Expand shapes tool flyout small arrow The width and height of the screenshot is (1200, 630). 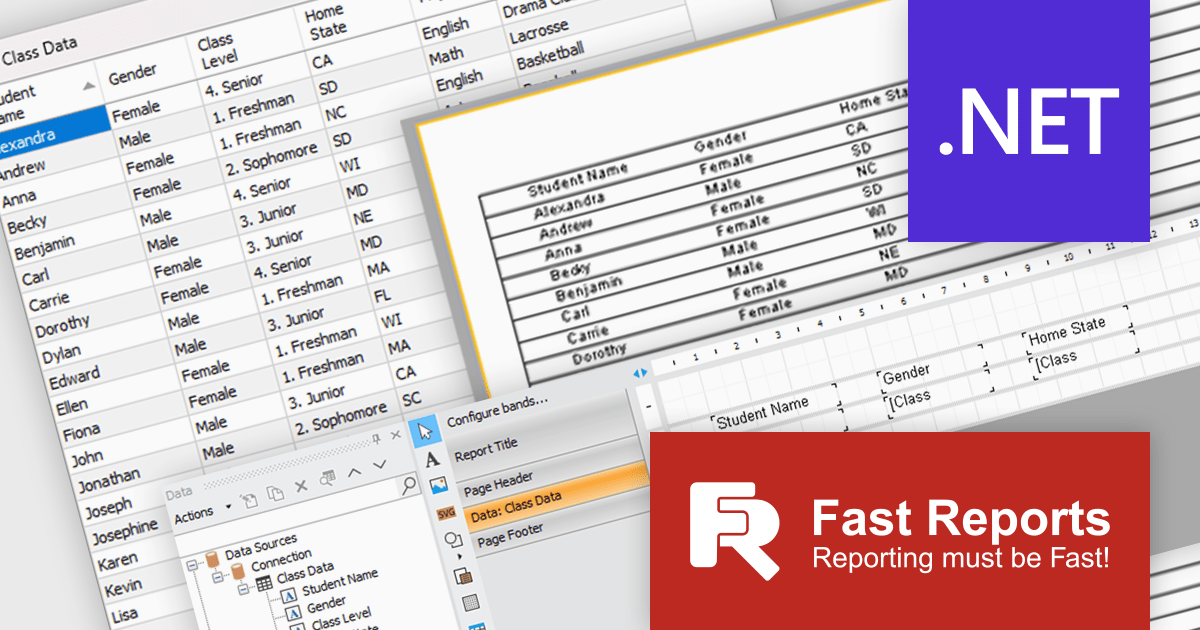click(461, 556)
